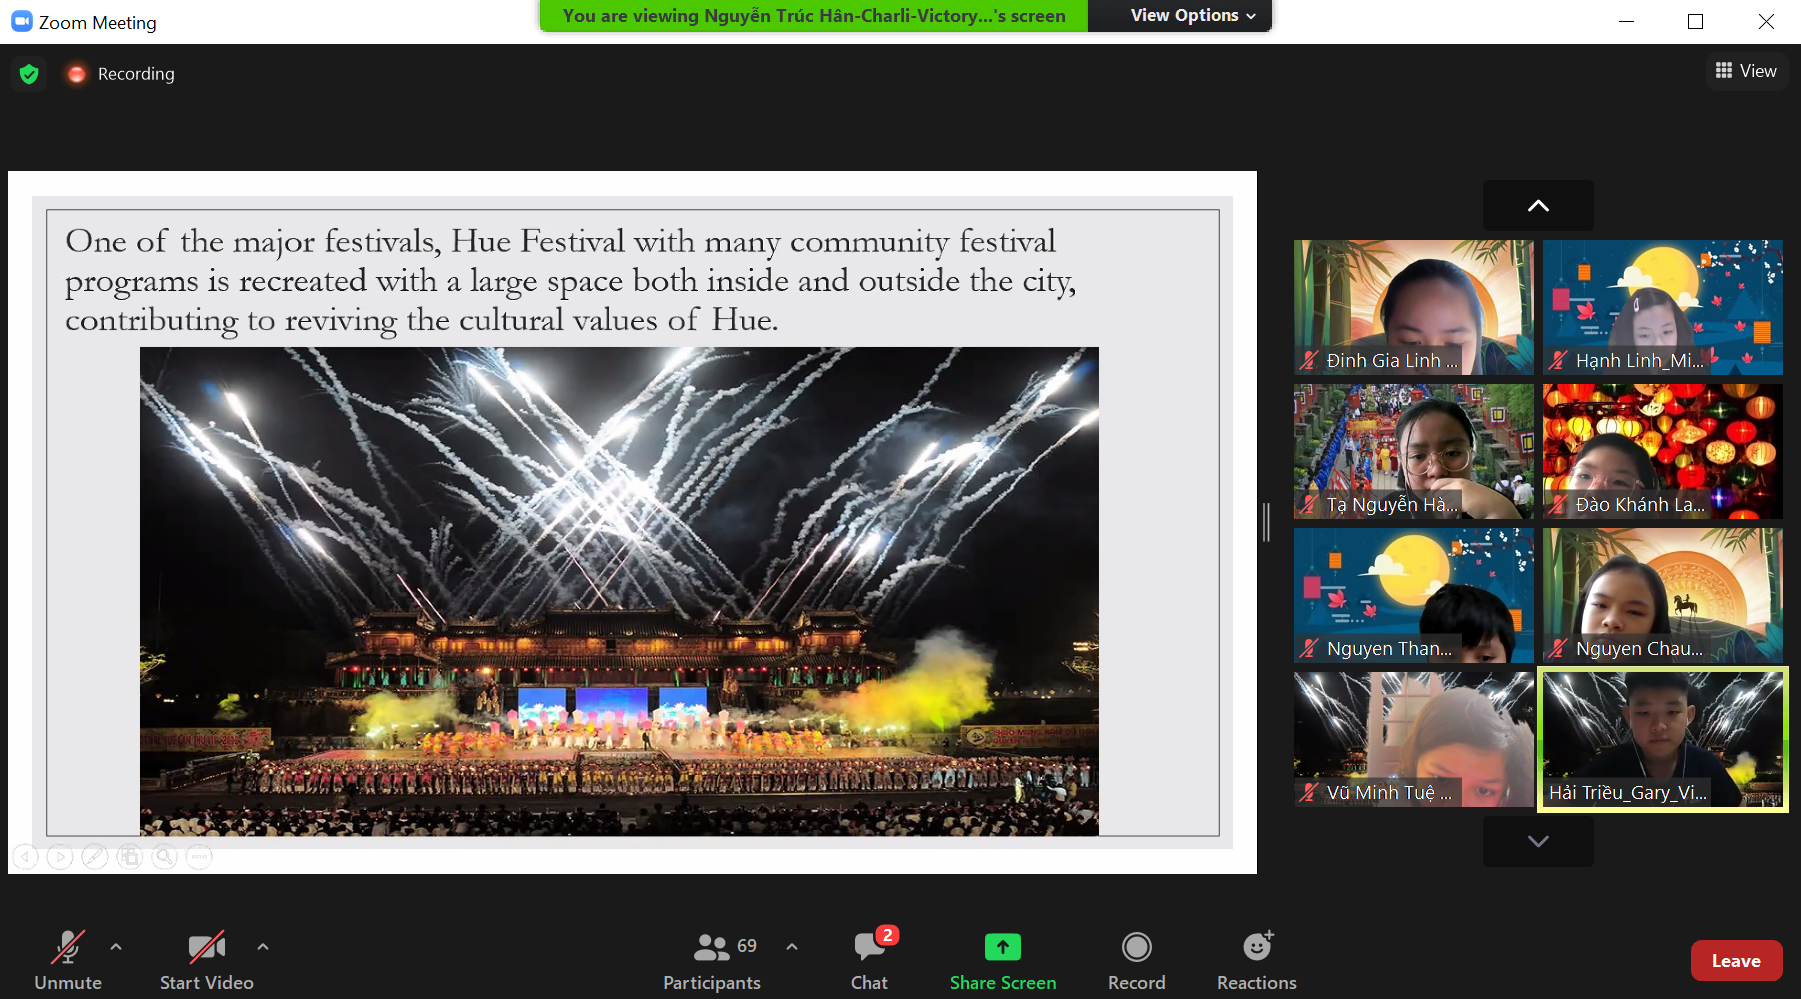The image size is (1801, 999).
Task: Unmute the microphone
Action: pyautogui.click(x=68, y=960)
